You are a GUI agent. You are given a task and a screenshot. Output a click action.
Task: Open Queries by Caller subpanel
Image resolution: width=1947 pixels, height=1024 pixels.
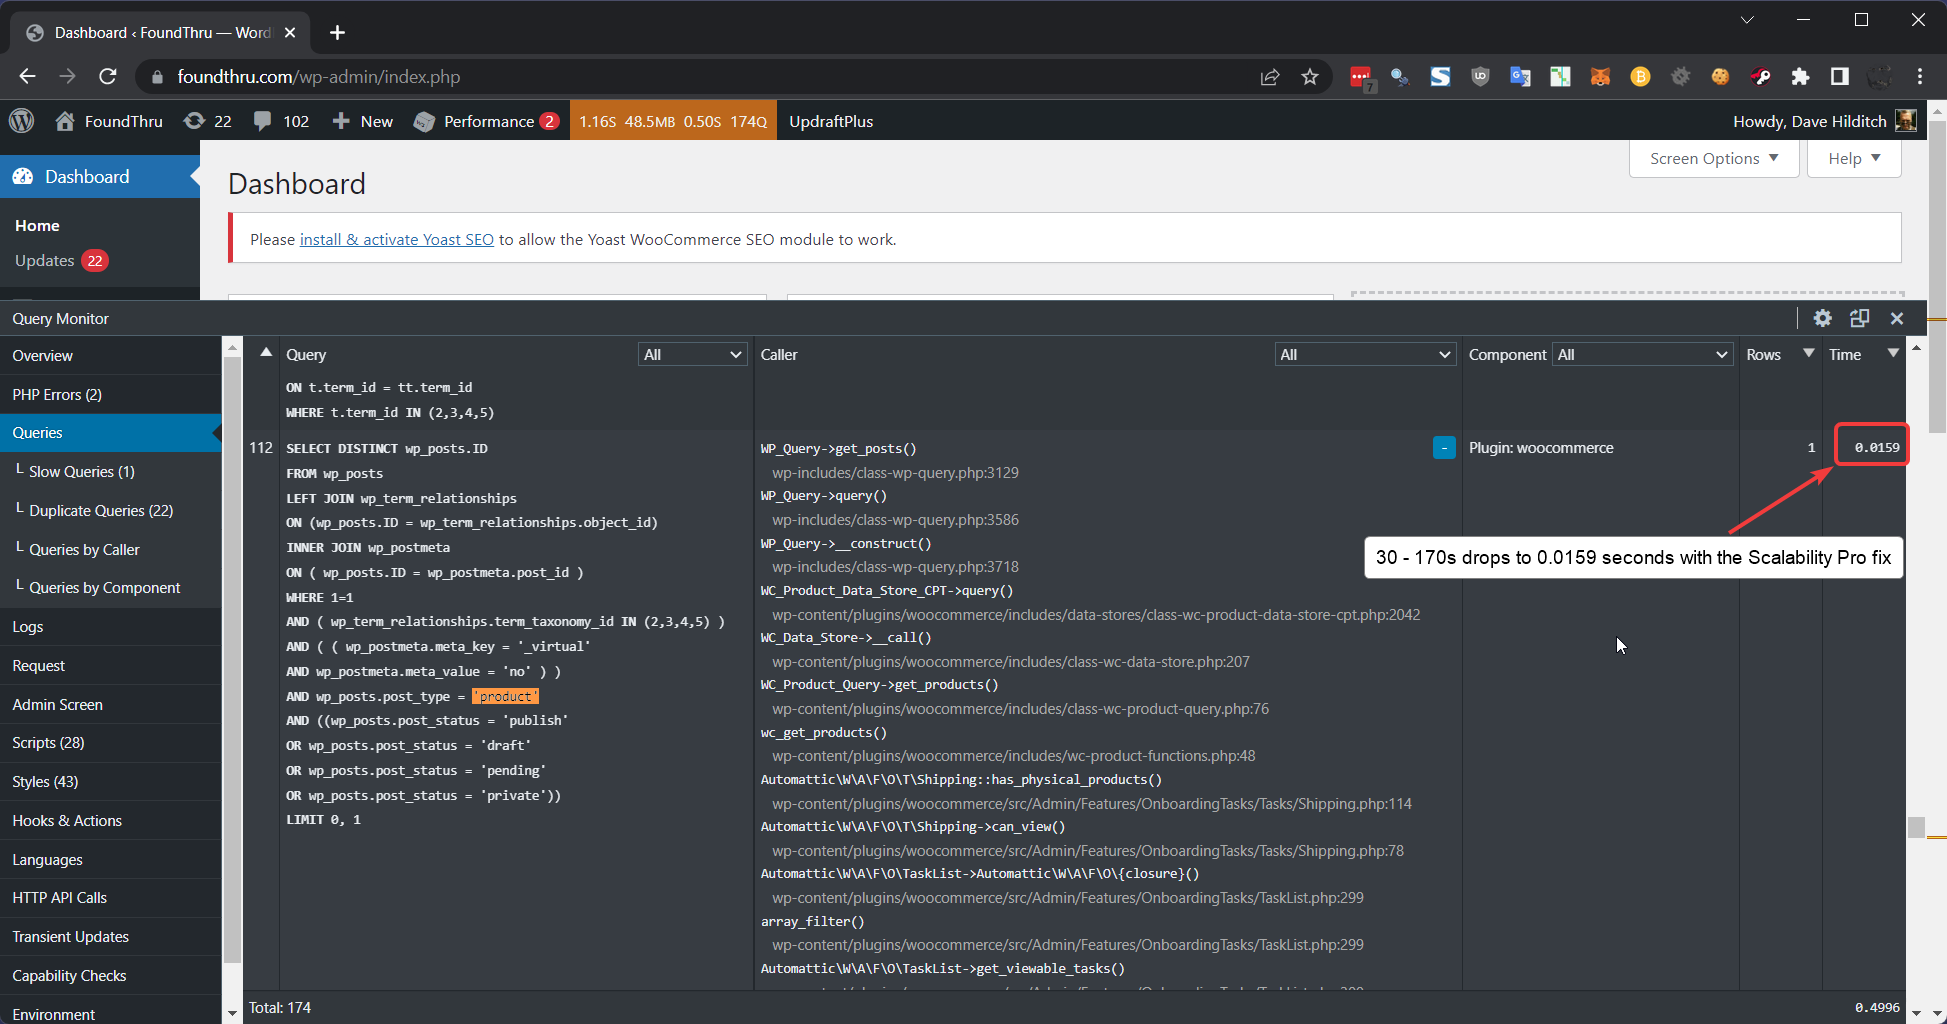click(84, 550)
